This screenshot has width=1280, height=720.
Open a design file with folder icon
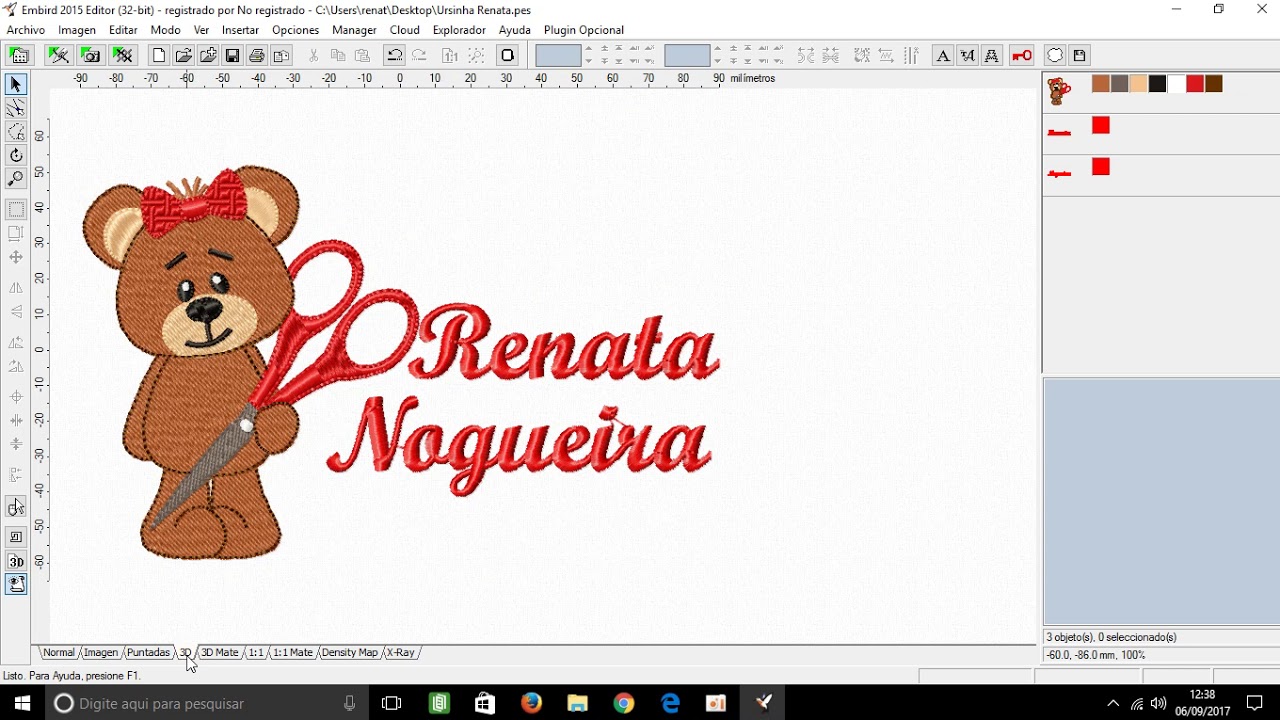click(184, 56)
